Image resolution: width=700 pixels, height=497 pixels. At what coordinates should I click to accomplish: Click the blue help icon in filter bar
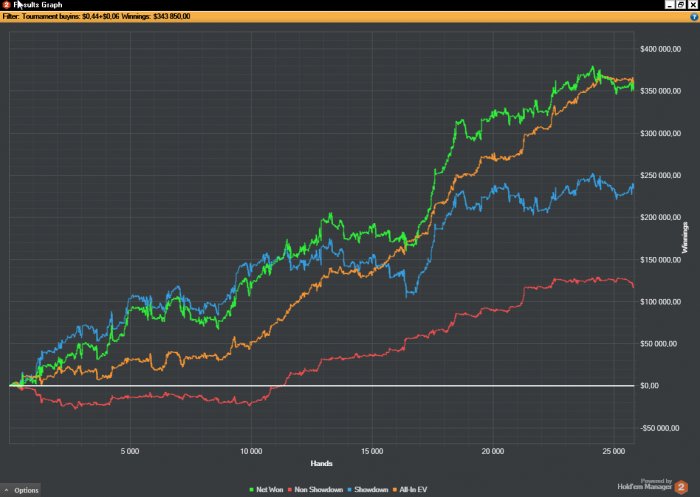click(694, 17)
